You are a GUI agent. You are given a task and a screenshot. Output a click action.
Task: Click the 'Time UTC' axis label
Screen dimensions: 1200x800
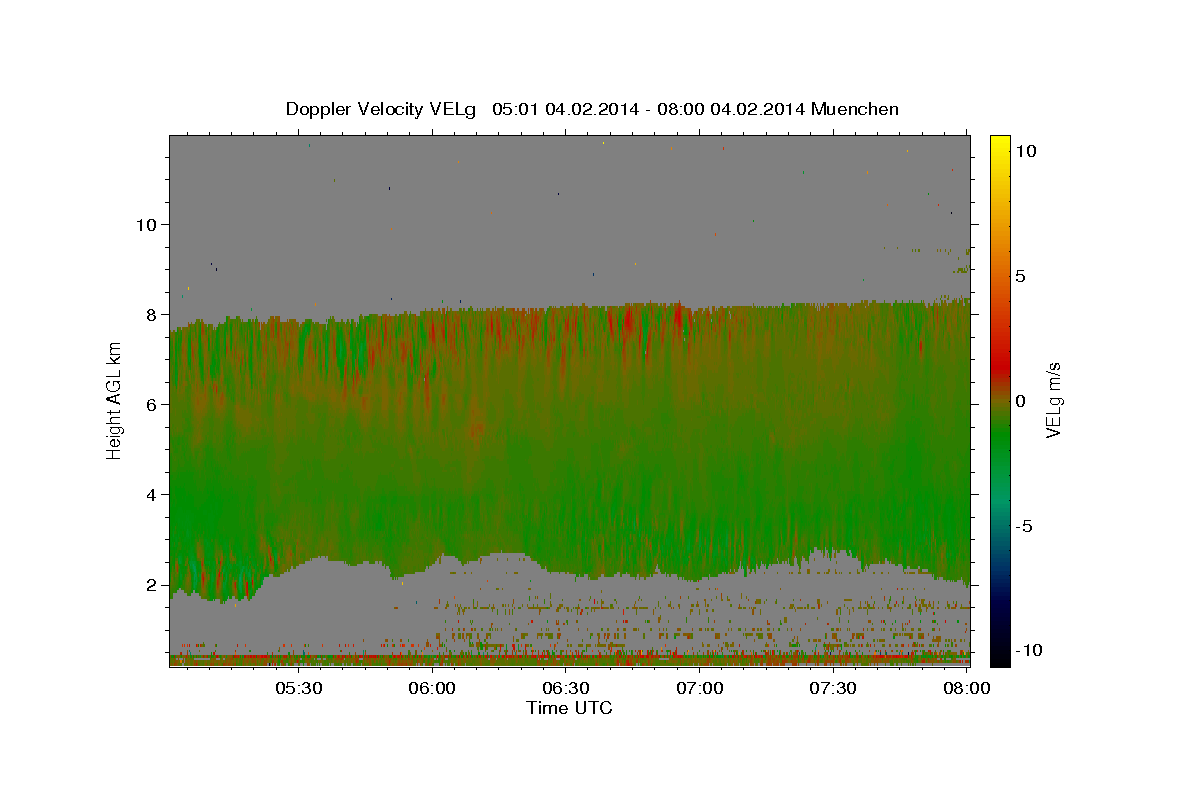point(569,708)
